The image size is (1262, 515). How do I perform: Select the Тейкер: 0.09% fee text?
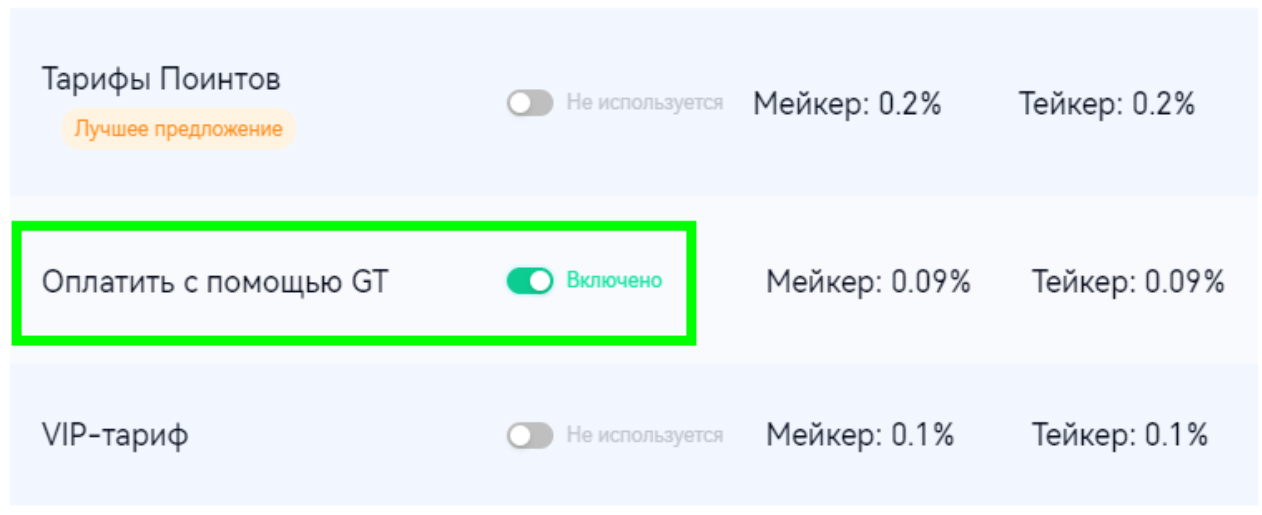point(1128,282)
